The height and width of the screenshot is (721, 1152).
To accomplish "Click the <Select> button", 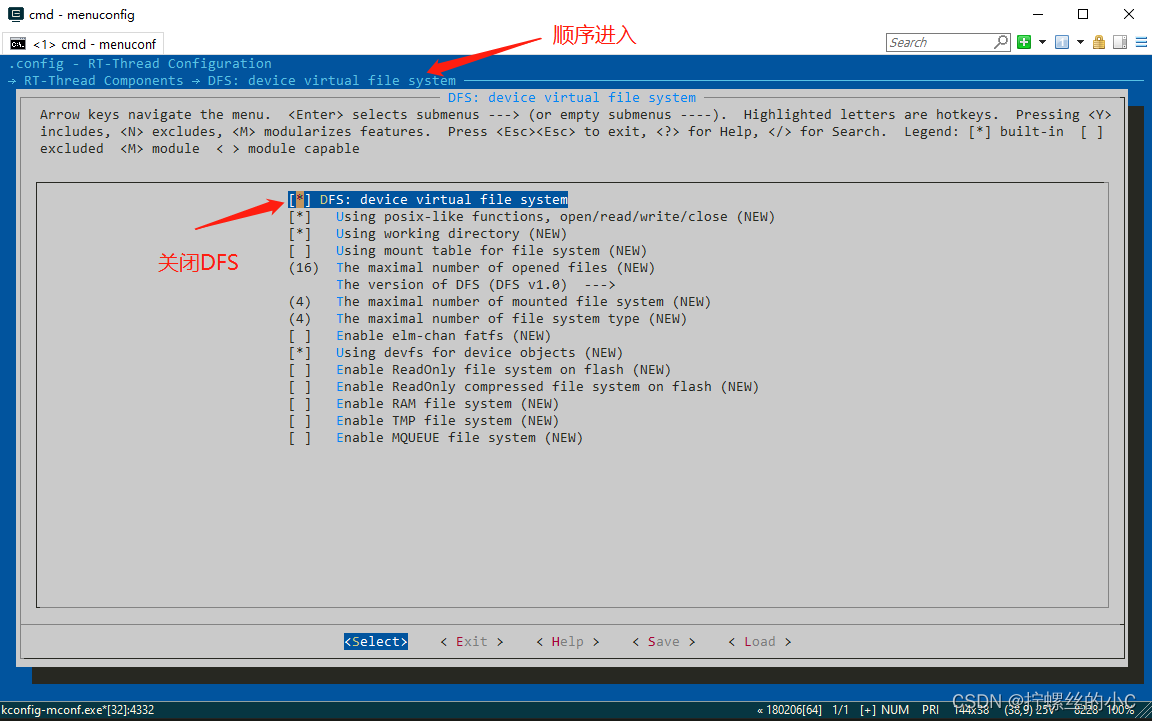I will (x=376, y=642).
